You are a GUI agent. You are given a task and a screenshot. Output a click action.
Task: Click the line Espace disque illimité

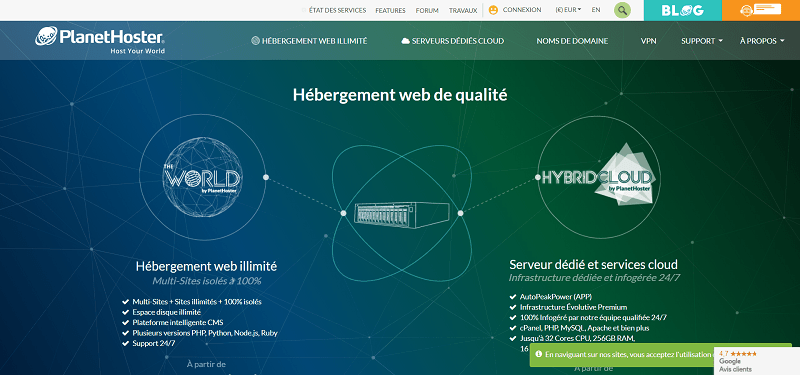pos(166,312)
